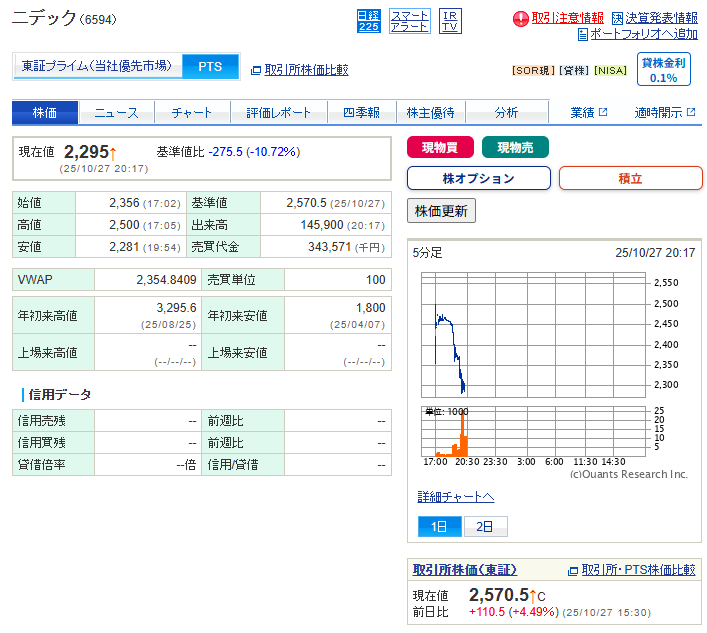Click the red 取引注意情報 warning icon
Image resolution: width=707 pixels, height=633 pixels.
click(520, 19)
